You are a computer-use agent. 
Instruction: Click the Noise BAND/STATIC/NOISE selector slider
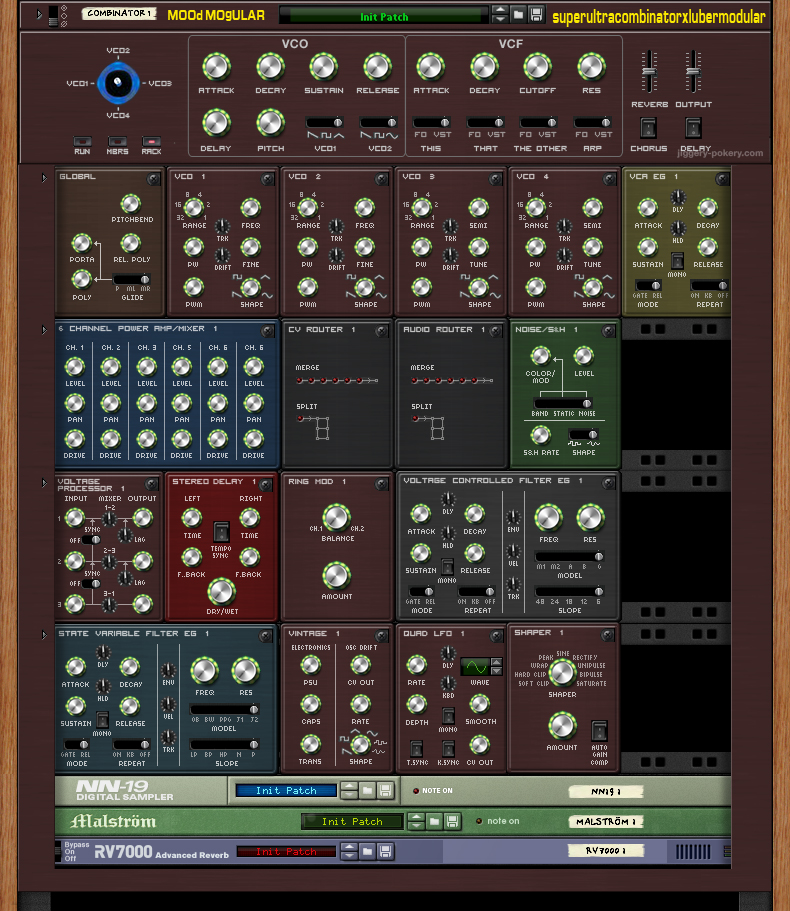pos(562,403)
